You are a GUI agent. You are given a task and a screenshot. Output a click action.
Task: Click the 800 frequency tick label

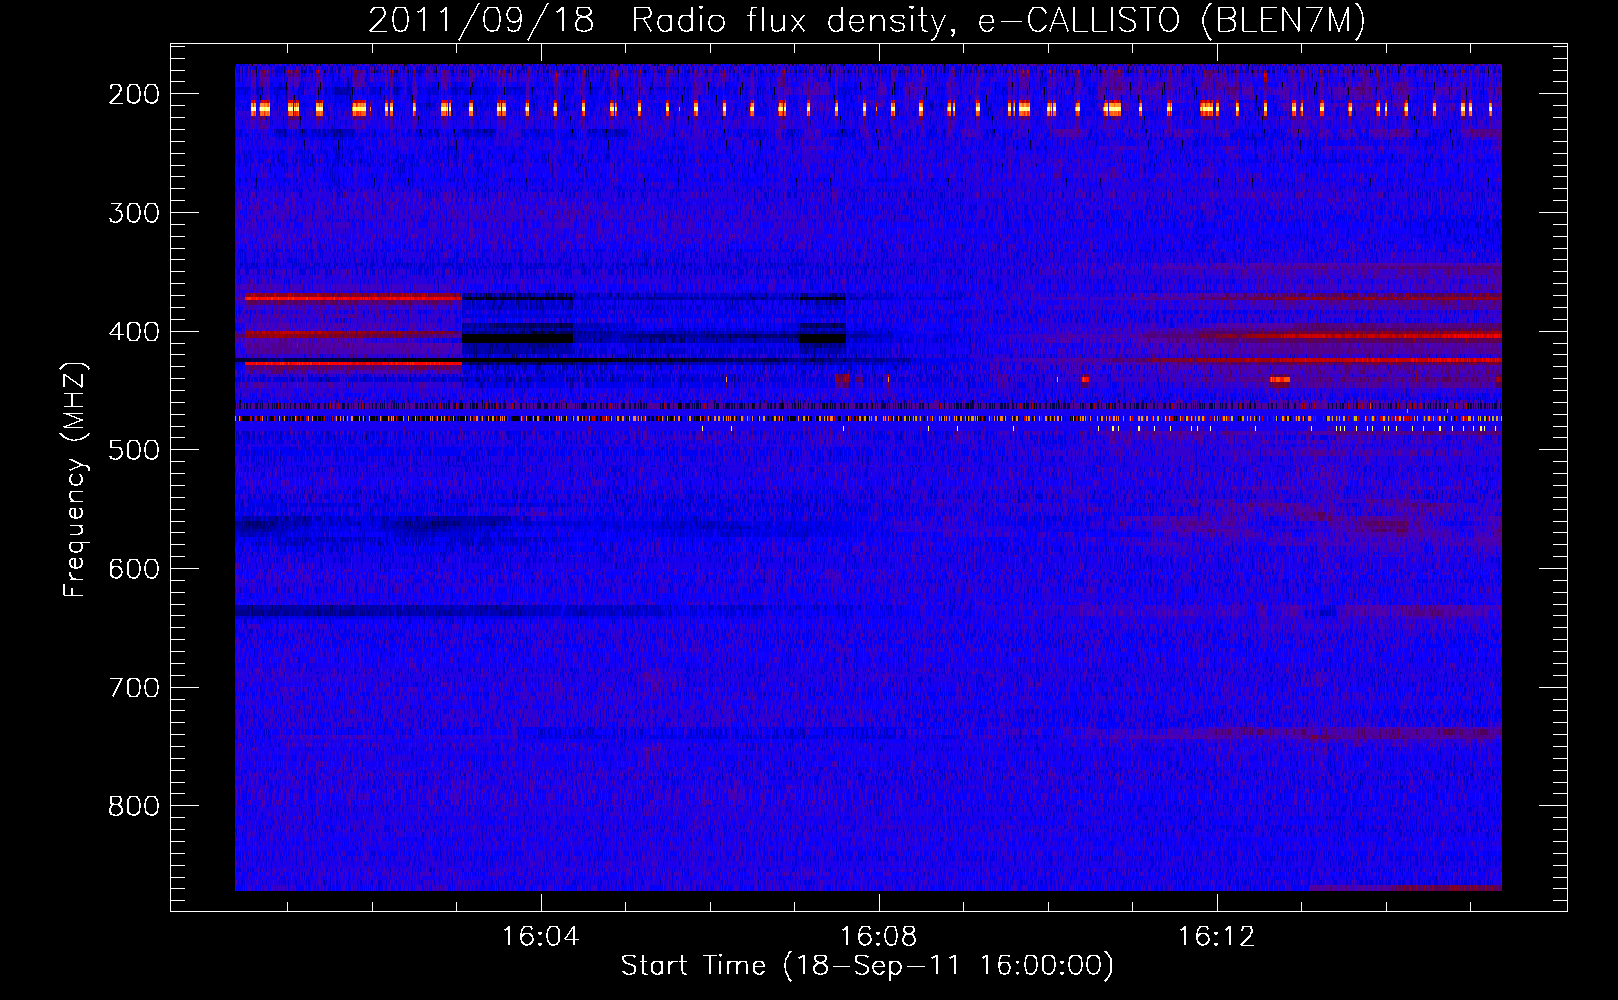point(133,806)
